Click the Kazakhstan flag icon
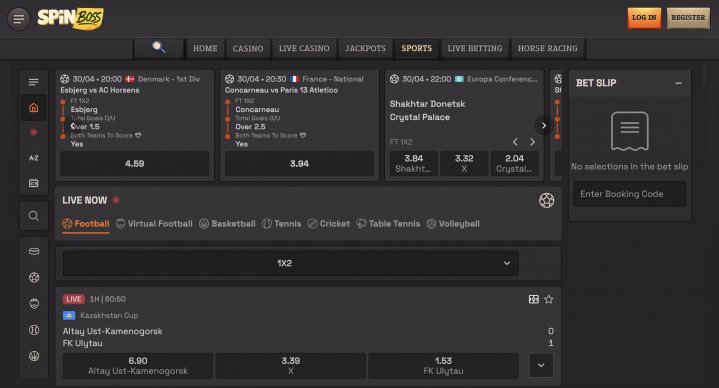Viewport: 719px width, 388px height. (69, 316)
